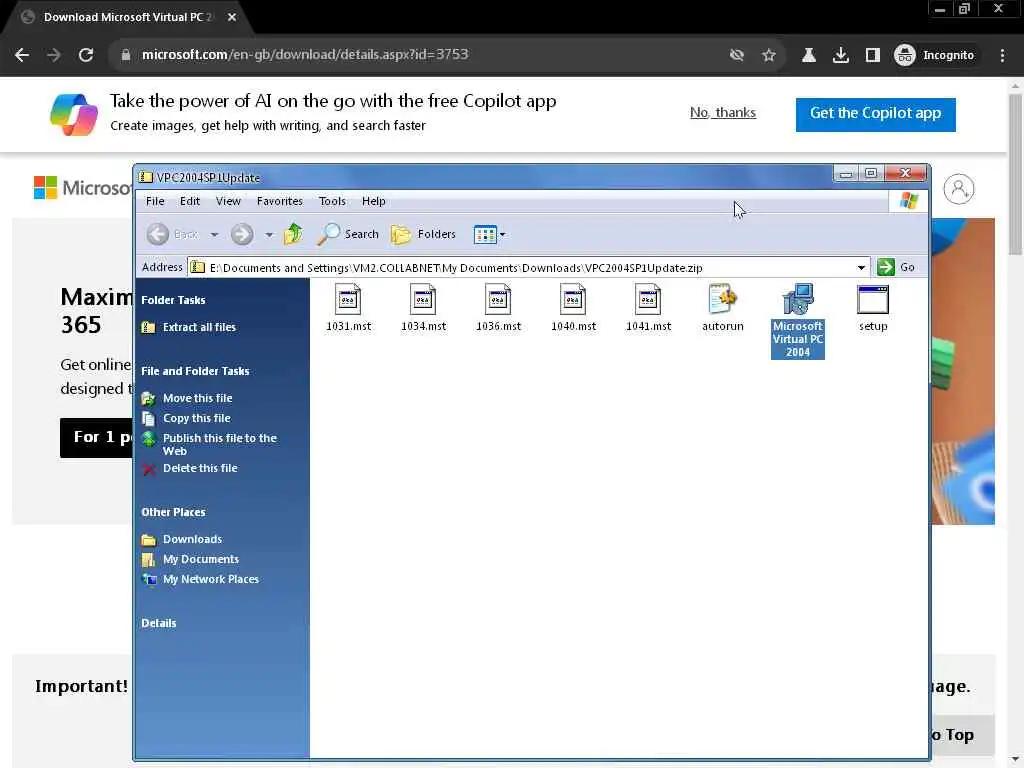Click the Windows flag logo in Explorer

point(908,201)
